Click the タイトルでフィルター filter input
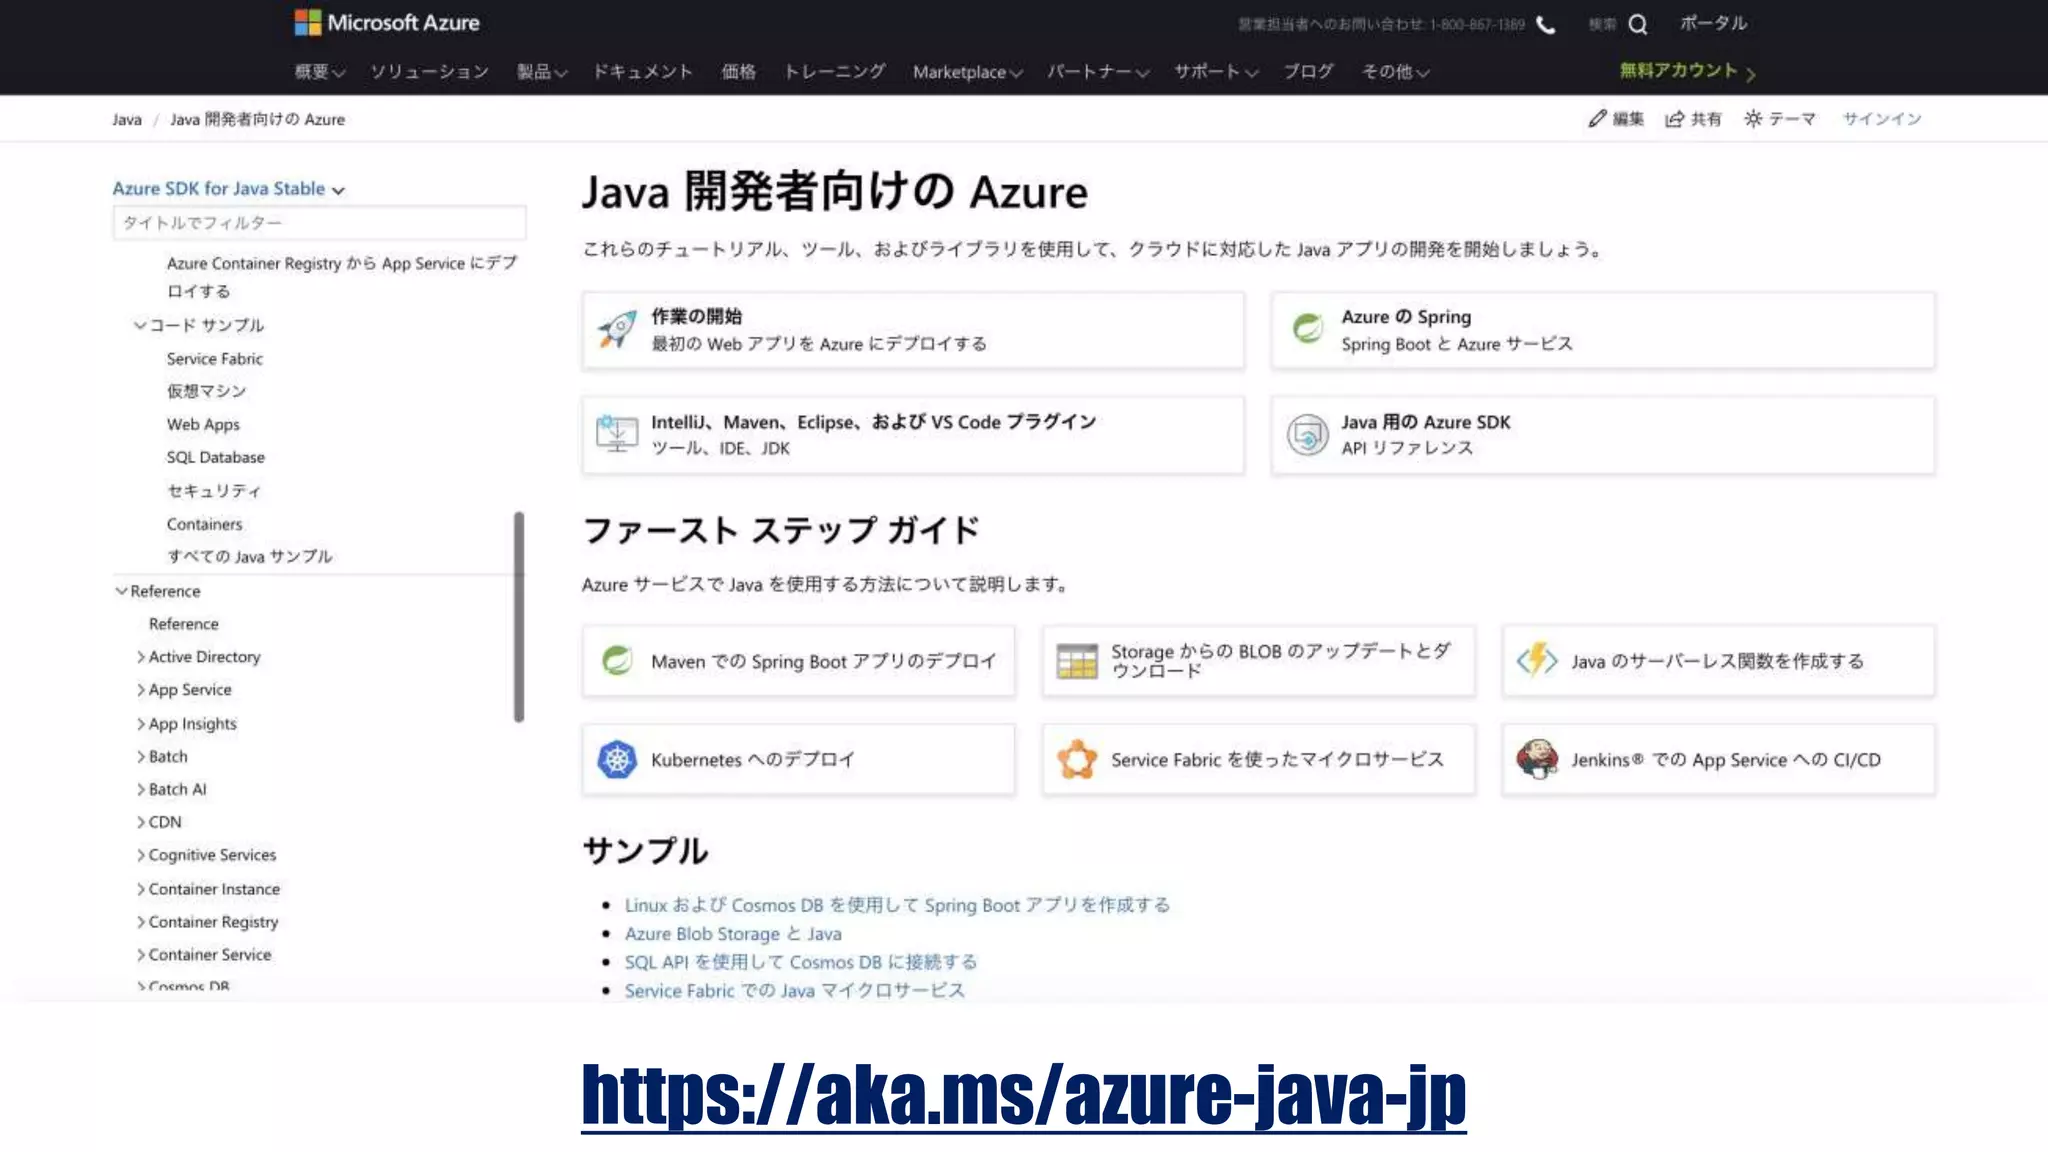 (319, 223)
